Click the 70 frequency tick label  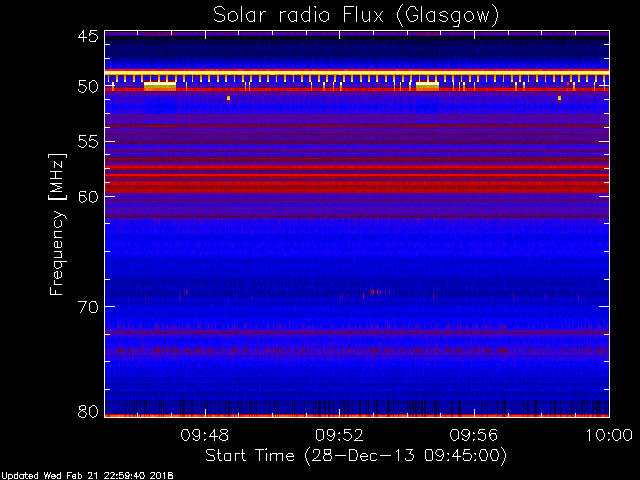(88, 307)
